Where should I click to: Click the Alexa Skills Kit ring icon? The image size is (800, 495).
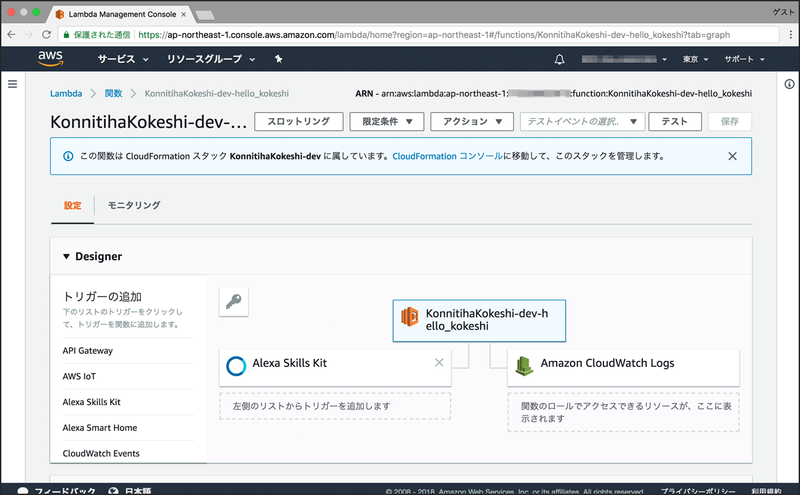(236, 366)
